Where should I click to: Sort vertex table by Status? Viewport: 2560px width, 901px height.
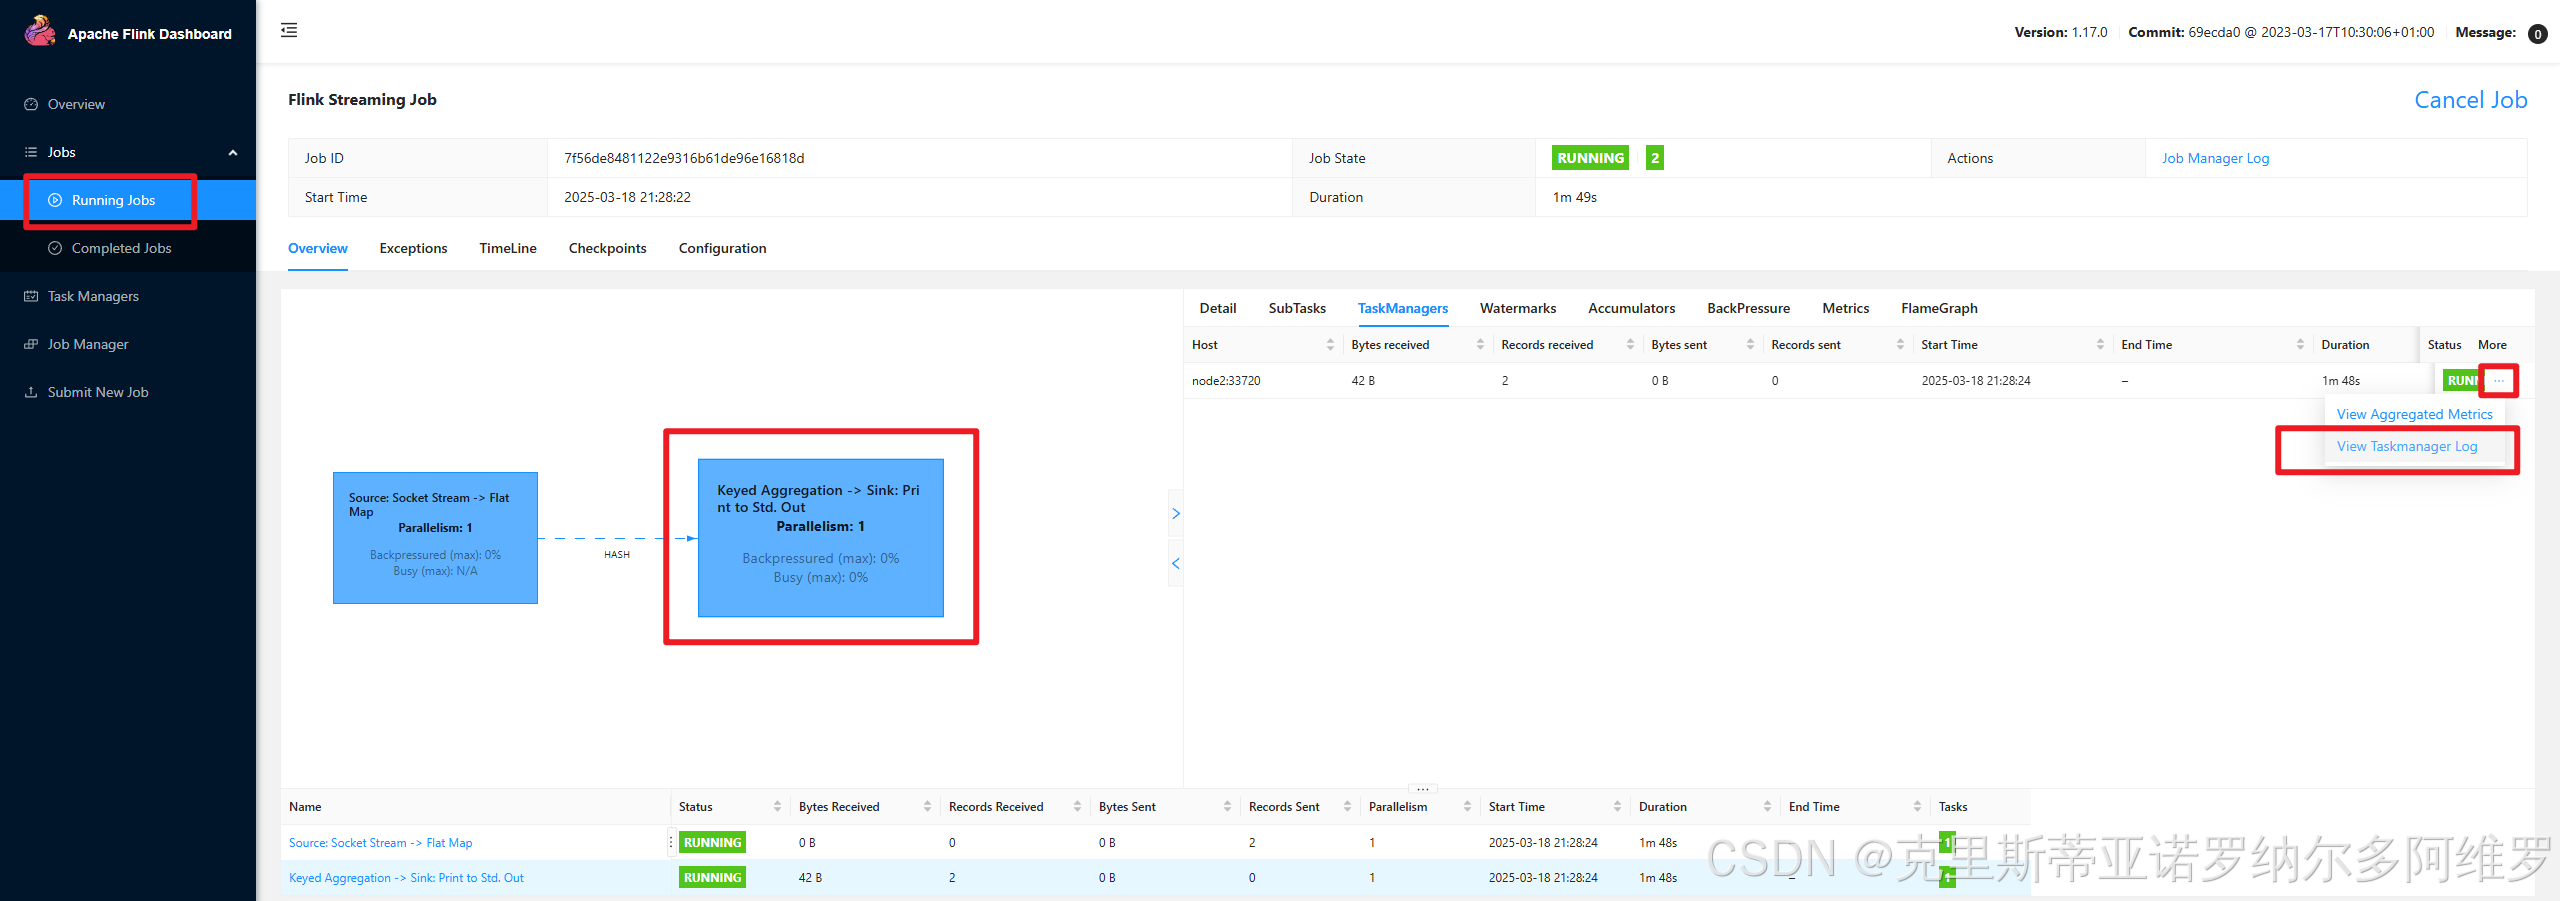777,806
